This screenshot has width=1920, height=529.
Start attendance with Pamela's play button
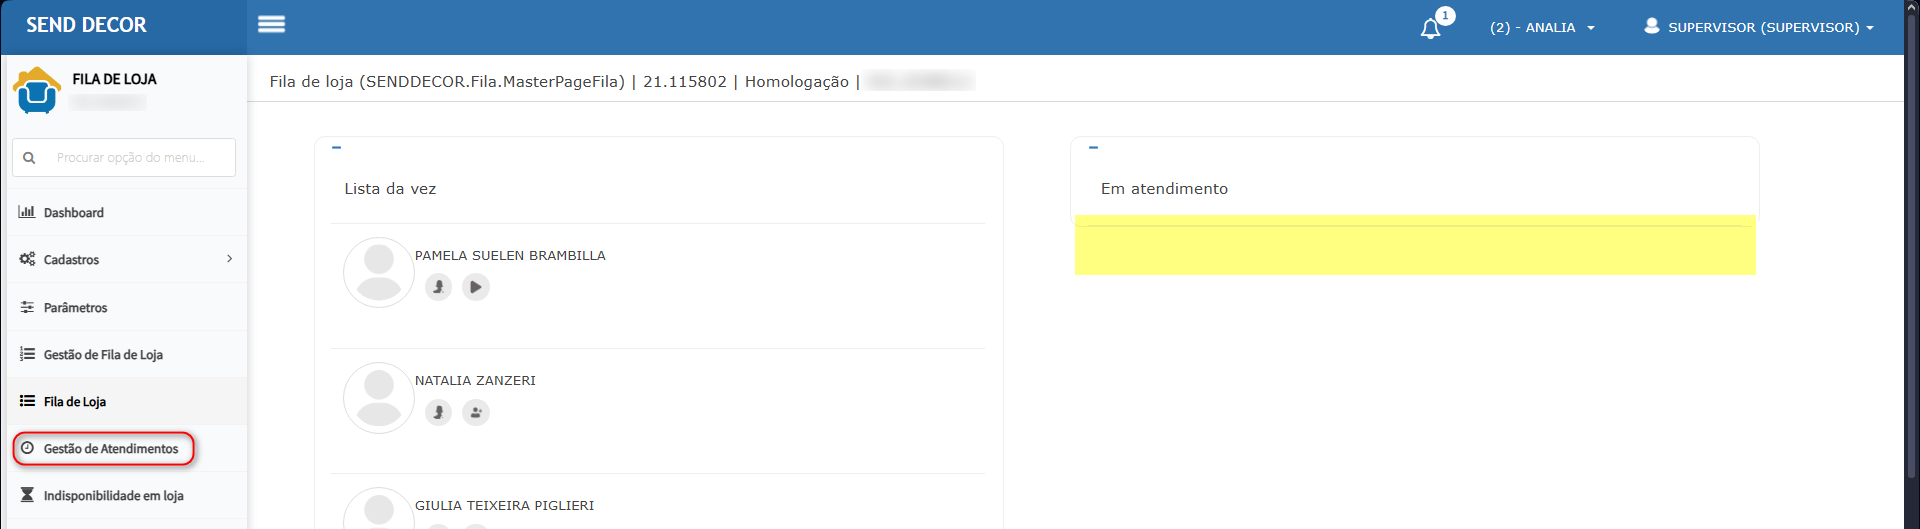(476, 287)
